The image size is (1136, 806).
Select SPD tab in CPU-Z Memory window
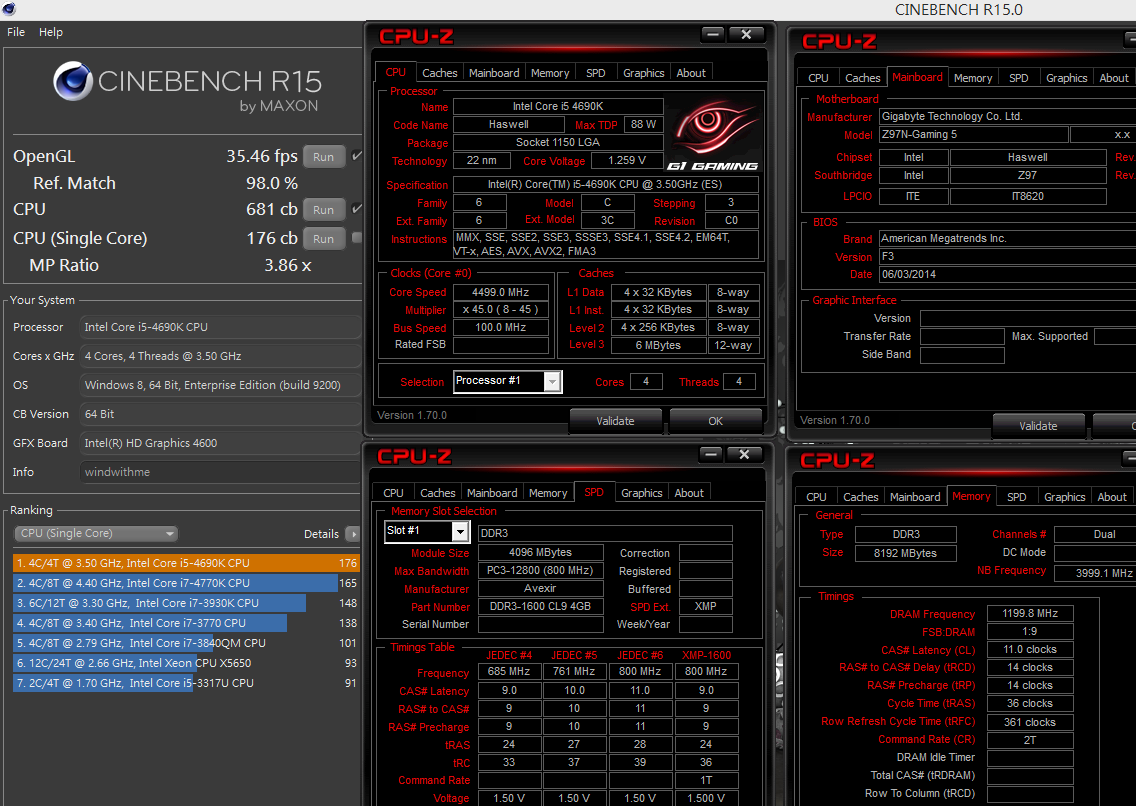[x=1016, y=497]
